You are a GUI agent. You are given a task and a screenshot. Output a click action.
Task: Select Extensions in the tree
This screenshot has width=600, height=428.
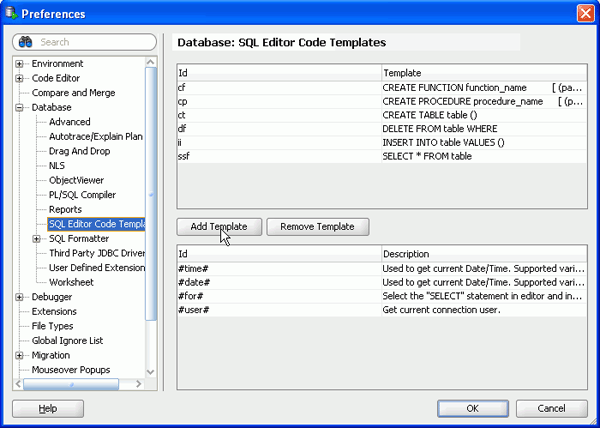(54, 312)
